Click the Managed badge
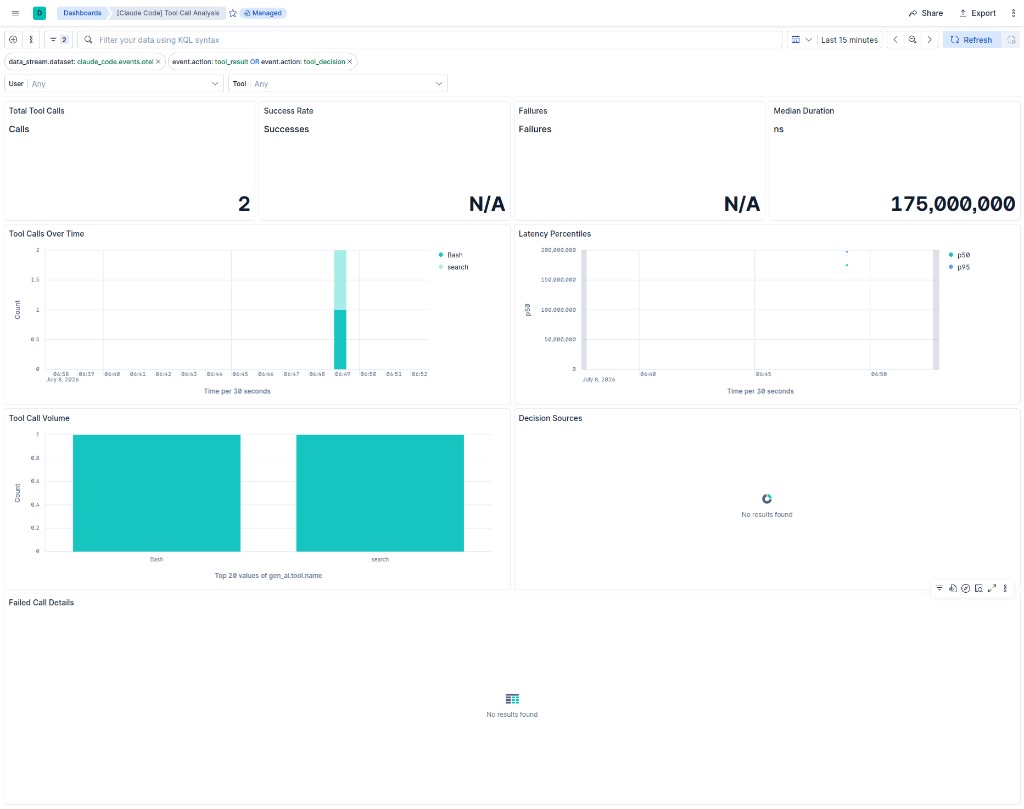The width and height of the screenshot is (1024, 809). (263, 13)
